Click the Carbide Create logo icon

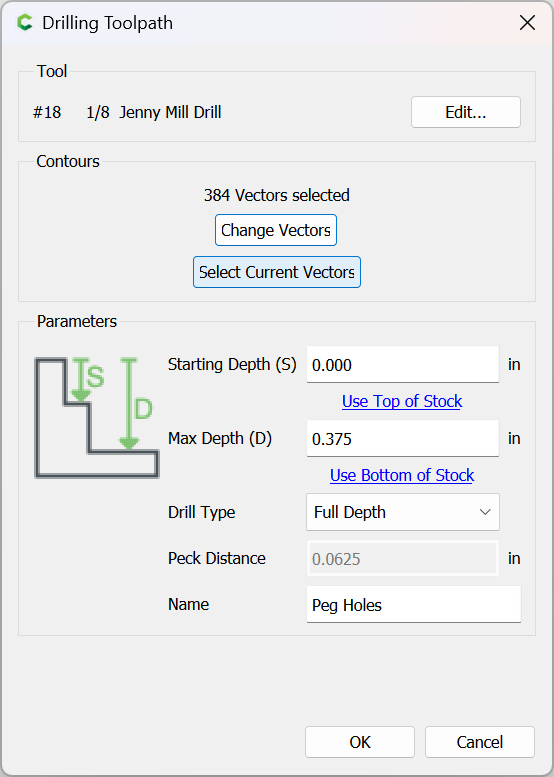tap(25, 23)
